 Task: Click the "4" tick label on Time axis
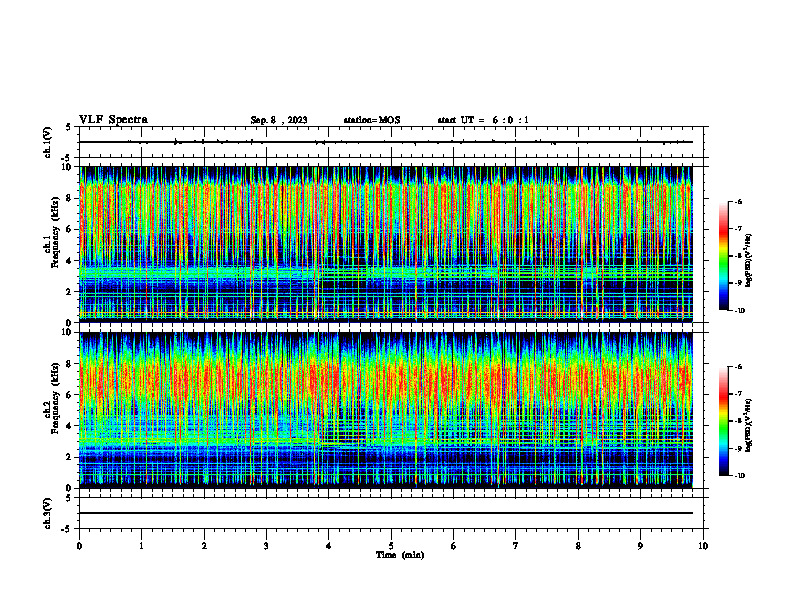click(x=329, y=546)
